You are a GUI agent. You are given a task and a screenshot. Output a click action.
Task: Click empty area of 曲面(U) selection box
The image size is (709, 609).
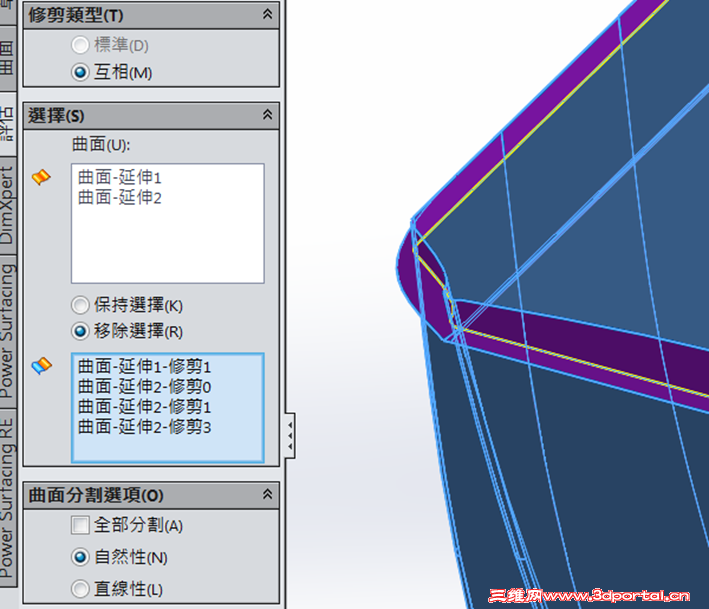pyautogui.click(x=167, y=246)
